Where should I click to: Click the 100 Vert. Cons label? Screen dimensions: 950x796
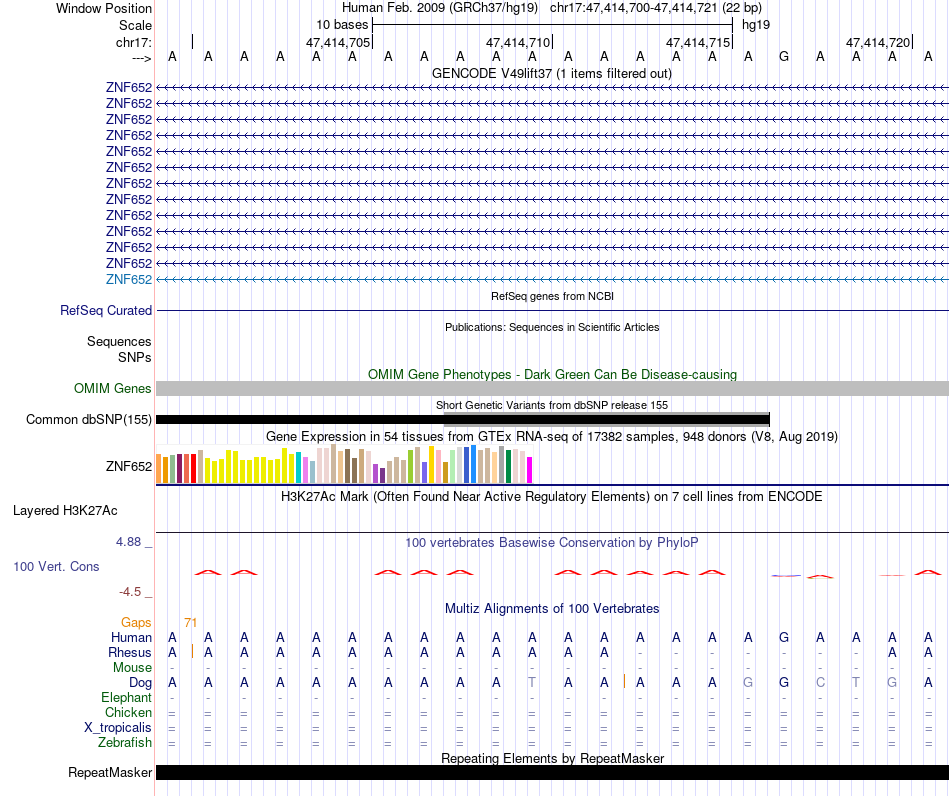(x=56, y=566)
